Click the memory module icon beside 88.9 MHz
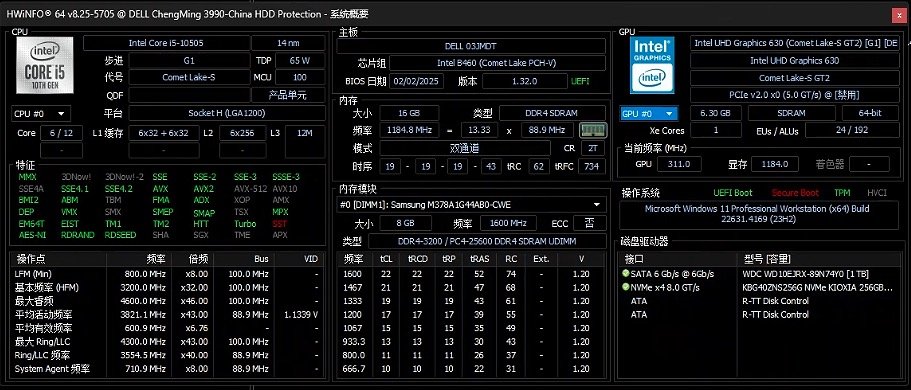This screenshot has height=390, width=911. [x=593, y=130]
